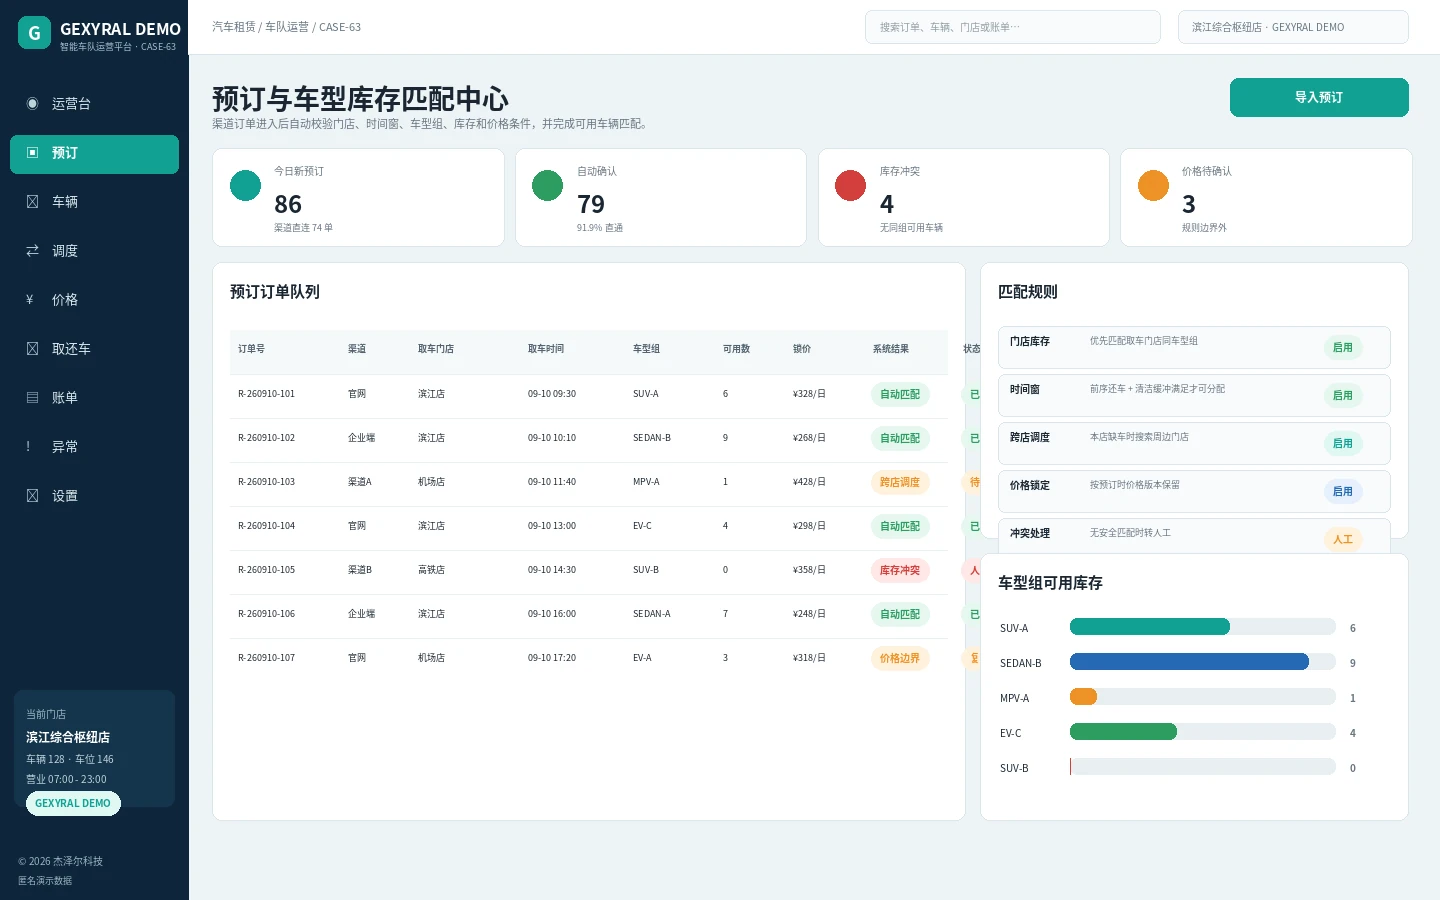Go to 调度 in the sidebar menu
Image resolution: width=1440 pixels, height=900 pixels.
(x=94, y=251)
